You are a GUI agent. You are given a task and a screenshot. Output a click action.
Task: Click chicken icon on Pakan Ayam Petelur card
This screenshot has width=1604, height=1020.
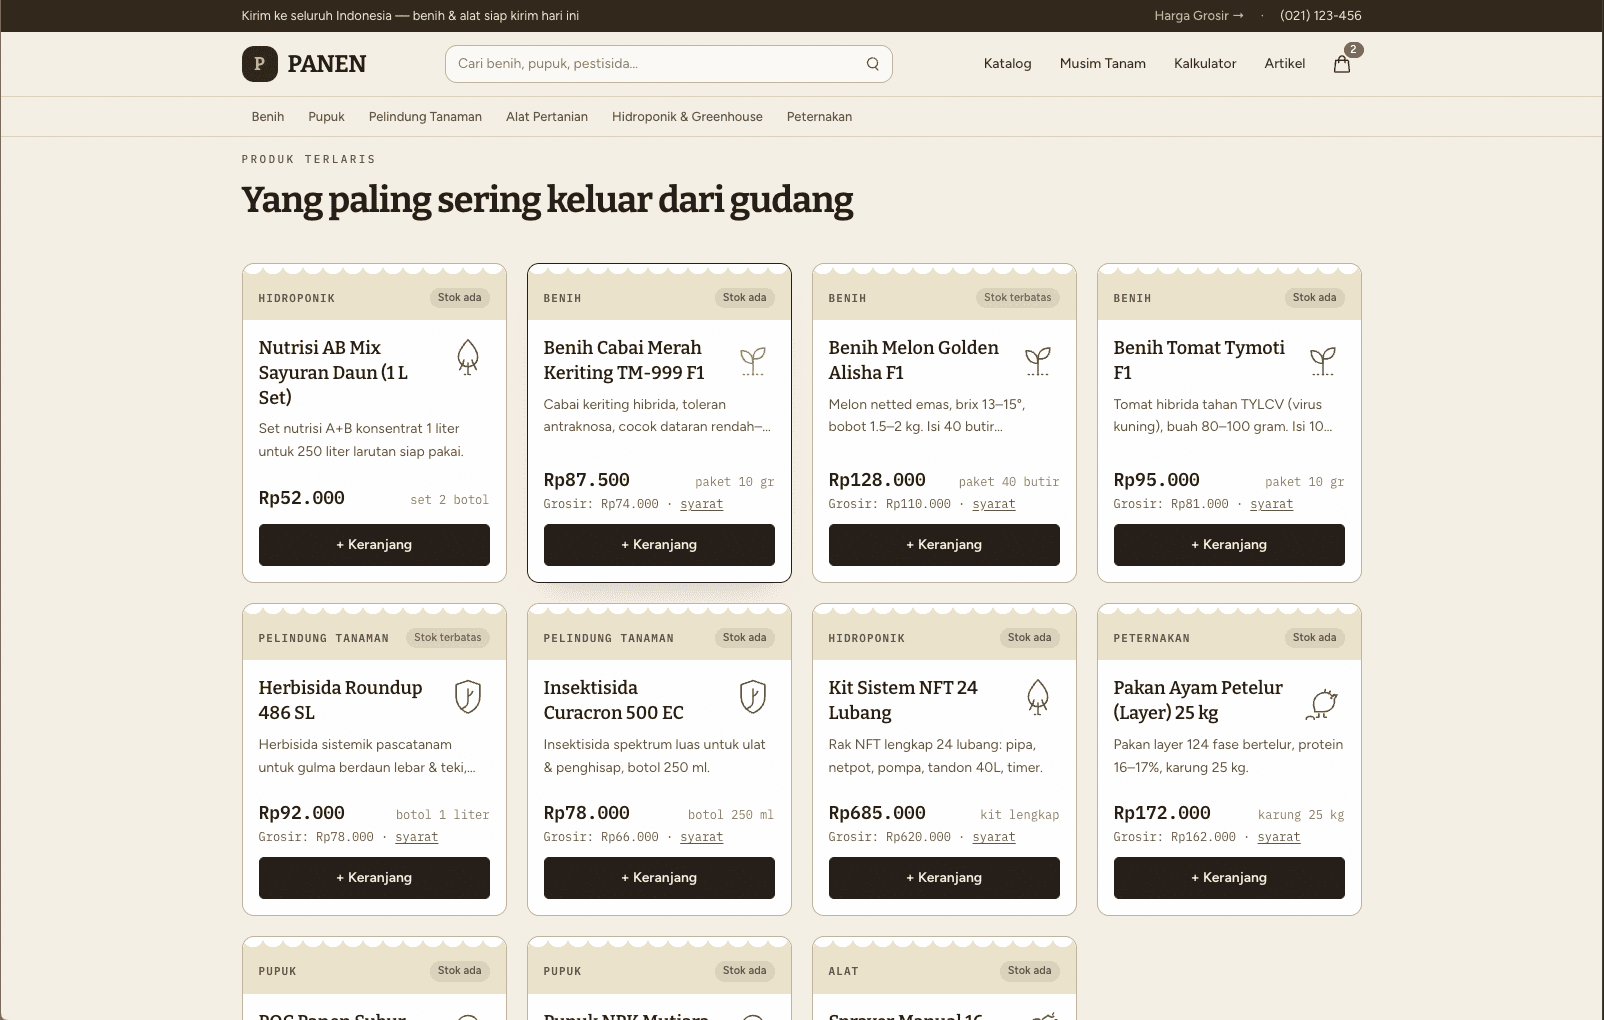coord(1323,704)
